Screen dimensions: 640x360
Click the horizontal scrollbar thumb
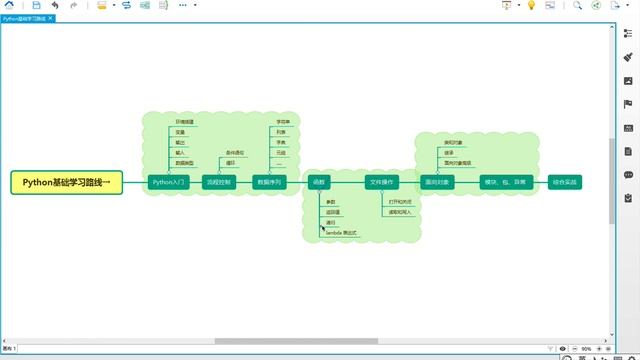tap(296, 341)
